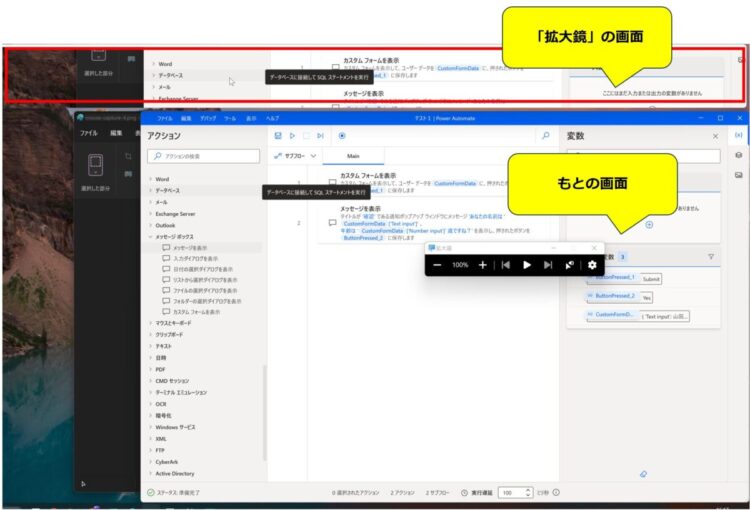Click the crop icon in the dark background window

pos(128,156)
